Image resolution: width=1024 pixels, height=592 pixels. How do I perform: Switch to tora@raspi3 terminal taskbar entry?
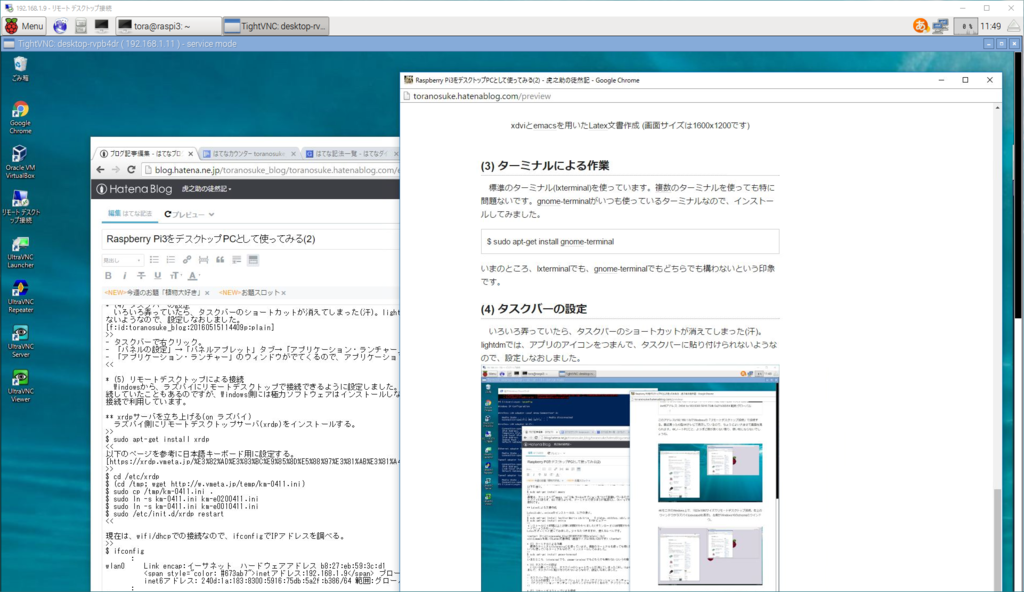click(x=168, y=26)
